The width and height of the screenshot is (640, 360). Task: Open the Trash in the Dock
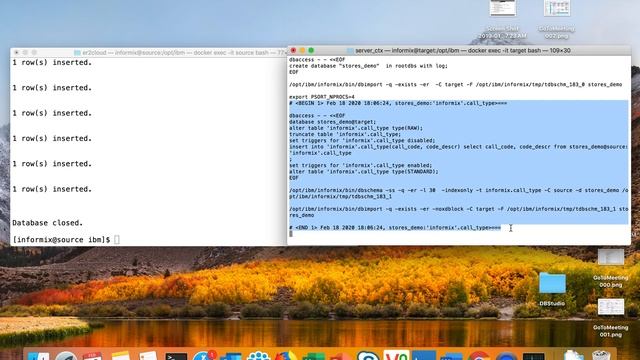pos(600,355)
